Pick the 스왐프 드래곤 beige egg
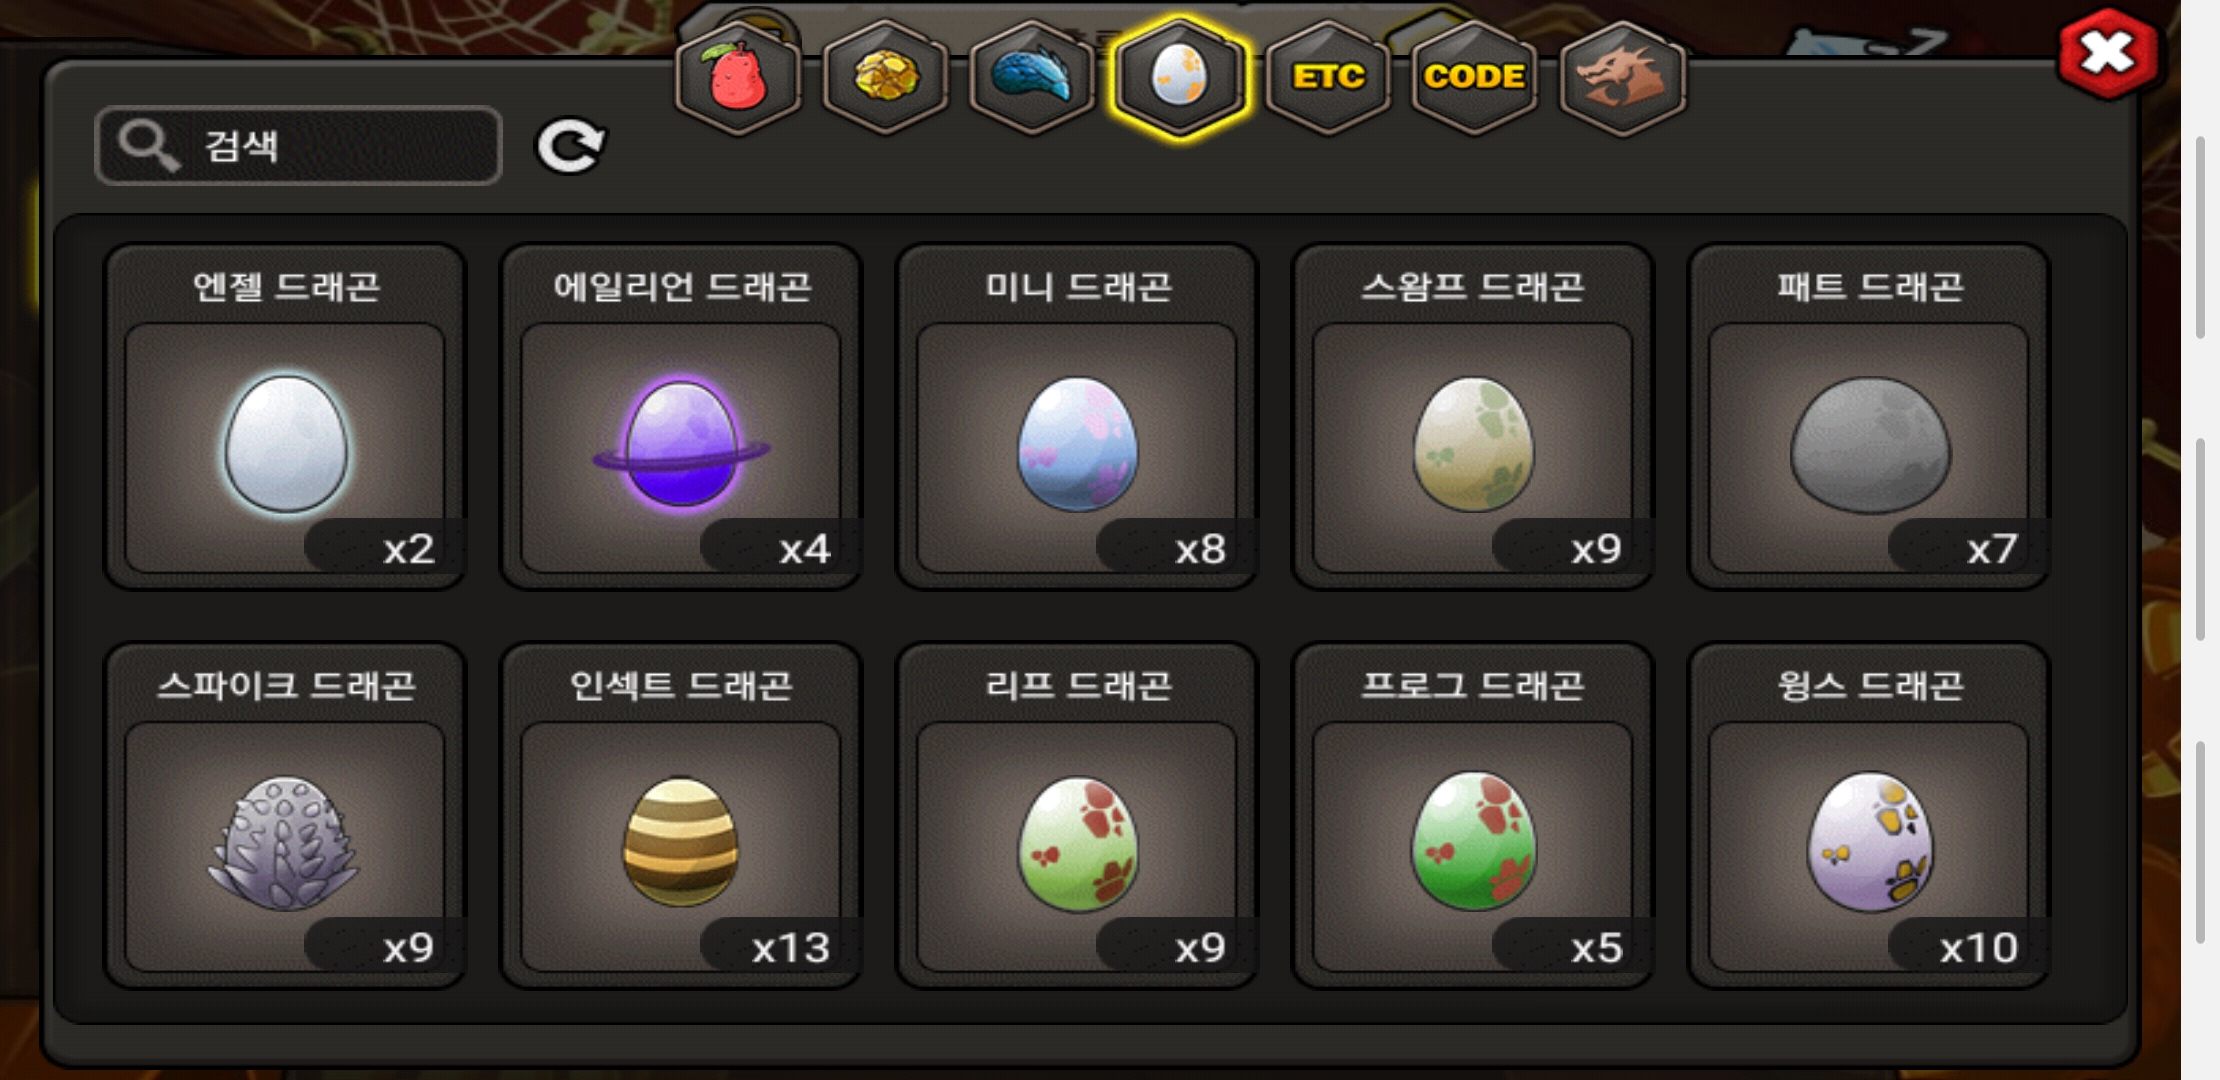Screen dimensions: 2220x1080 [1473, 417]
